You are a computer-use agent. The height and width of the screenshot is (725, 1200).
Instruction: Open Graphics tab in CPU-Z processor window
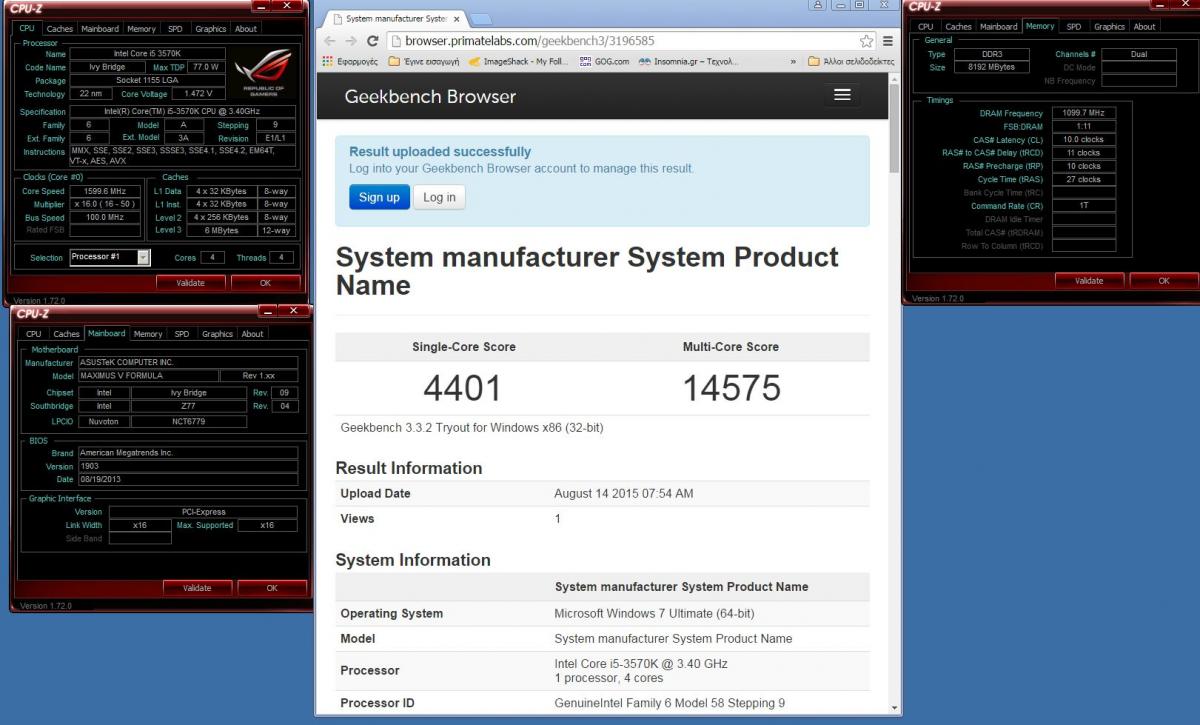point(210,29)
